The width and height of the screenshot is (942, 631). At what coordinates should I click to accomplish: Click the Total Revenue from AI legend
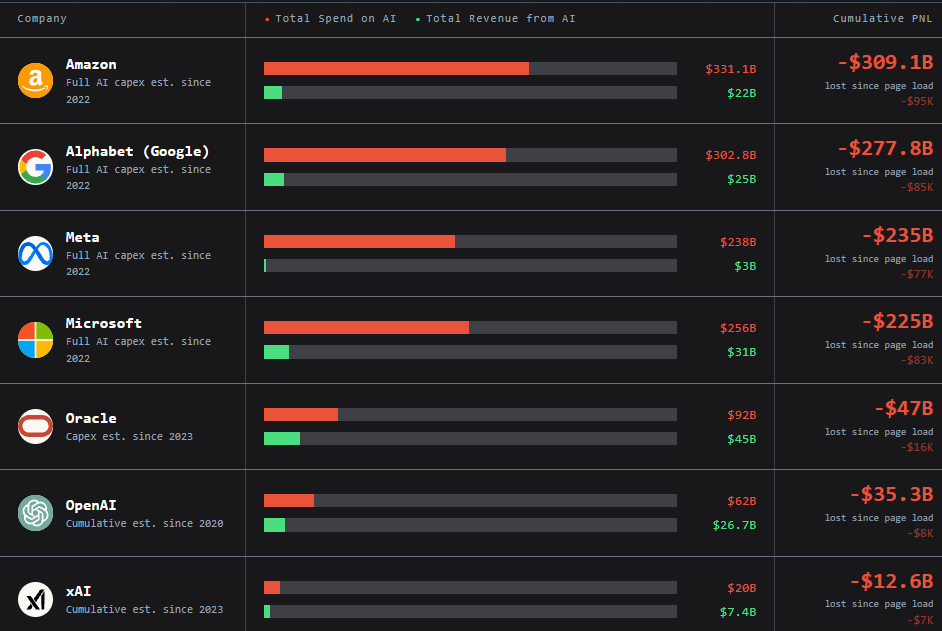click(496, 19)
